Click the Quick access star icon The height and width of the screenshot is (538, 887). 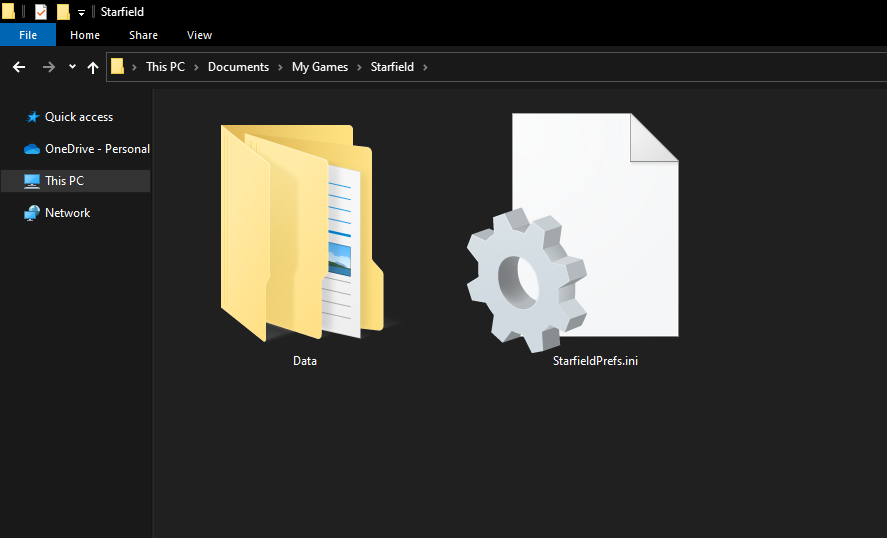point(33,117)
